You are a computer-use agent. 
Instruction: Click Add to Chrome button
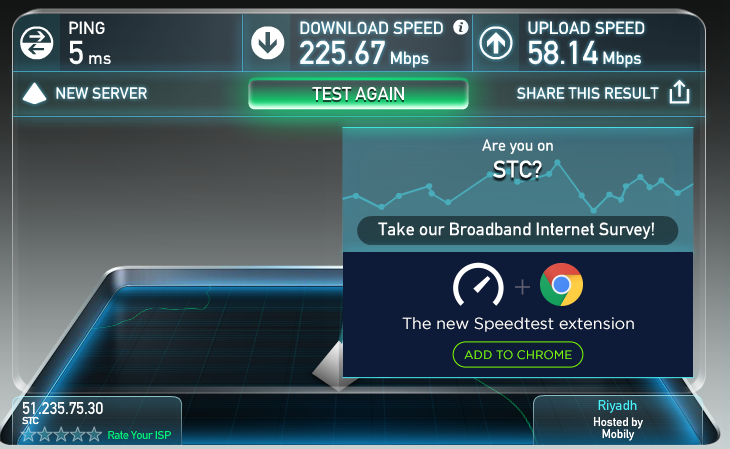tap(518, 354)
